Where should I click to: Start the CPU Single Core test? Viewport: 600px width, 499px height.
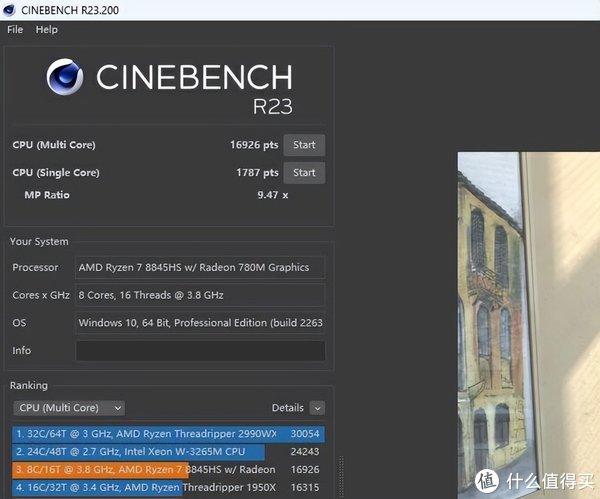click(x=304, y=173)
